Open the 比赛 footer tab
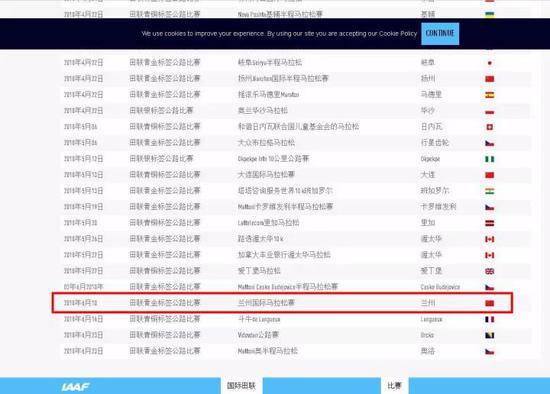 click(394, 386)
